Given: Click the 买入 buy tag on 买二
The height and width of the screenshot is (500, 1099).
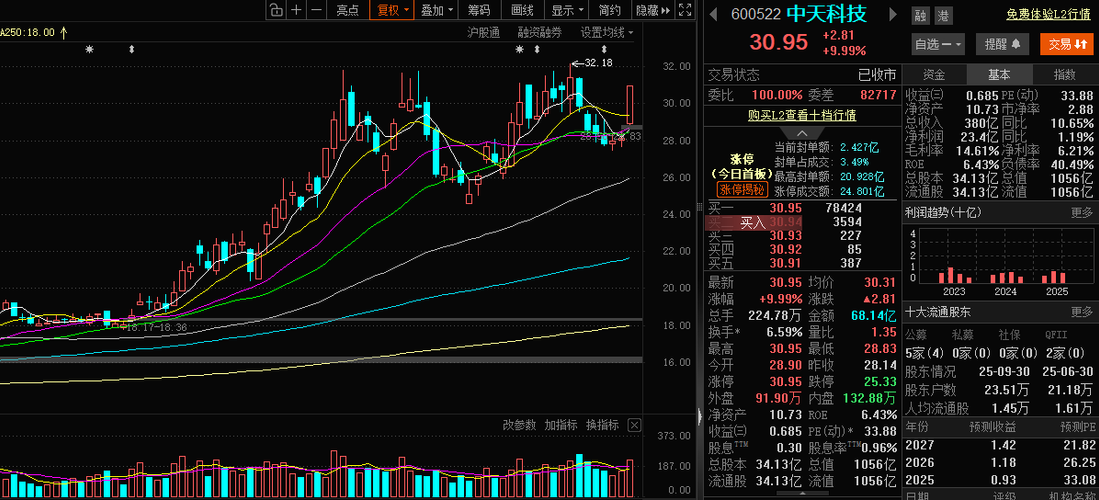Looking at the screenshot, I should tap(753, 222).
